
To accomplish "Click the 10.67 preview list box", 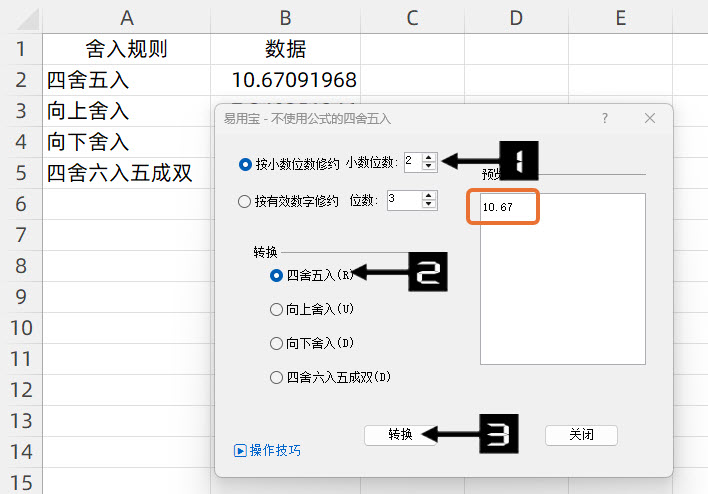I will click(x=562, y=300).
